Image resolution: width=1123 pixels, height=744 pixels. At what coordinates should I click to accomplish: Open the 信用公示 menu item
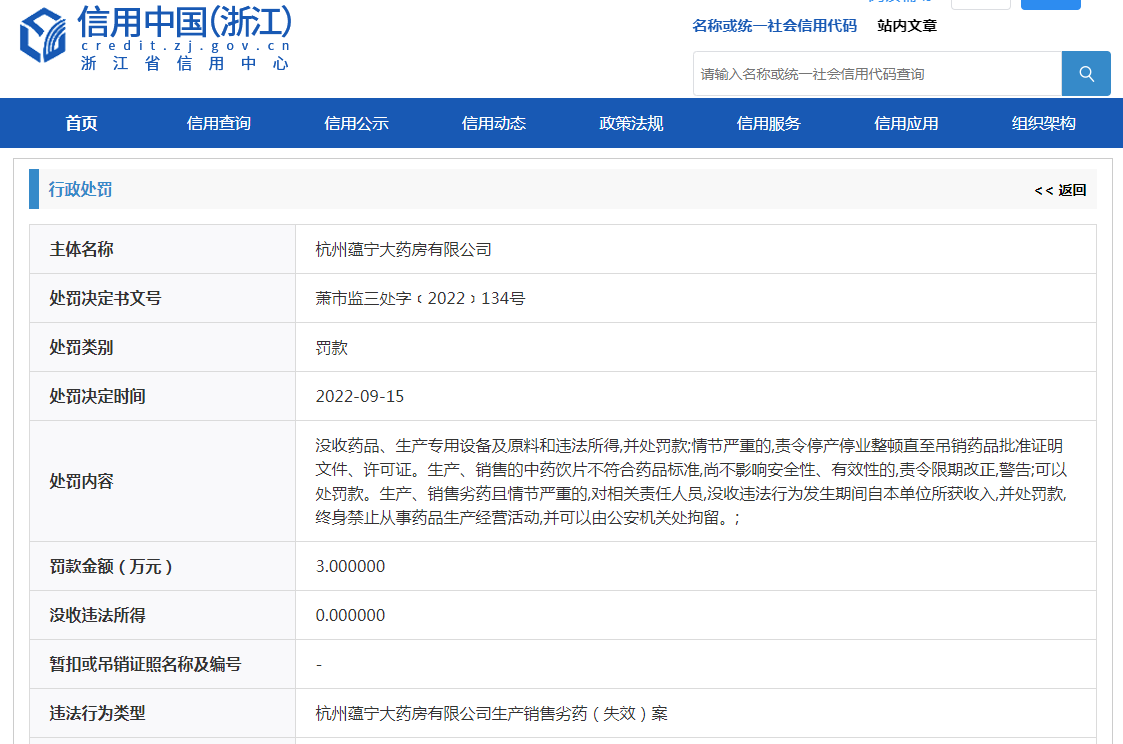356,123
